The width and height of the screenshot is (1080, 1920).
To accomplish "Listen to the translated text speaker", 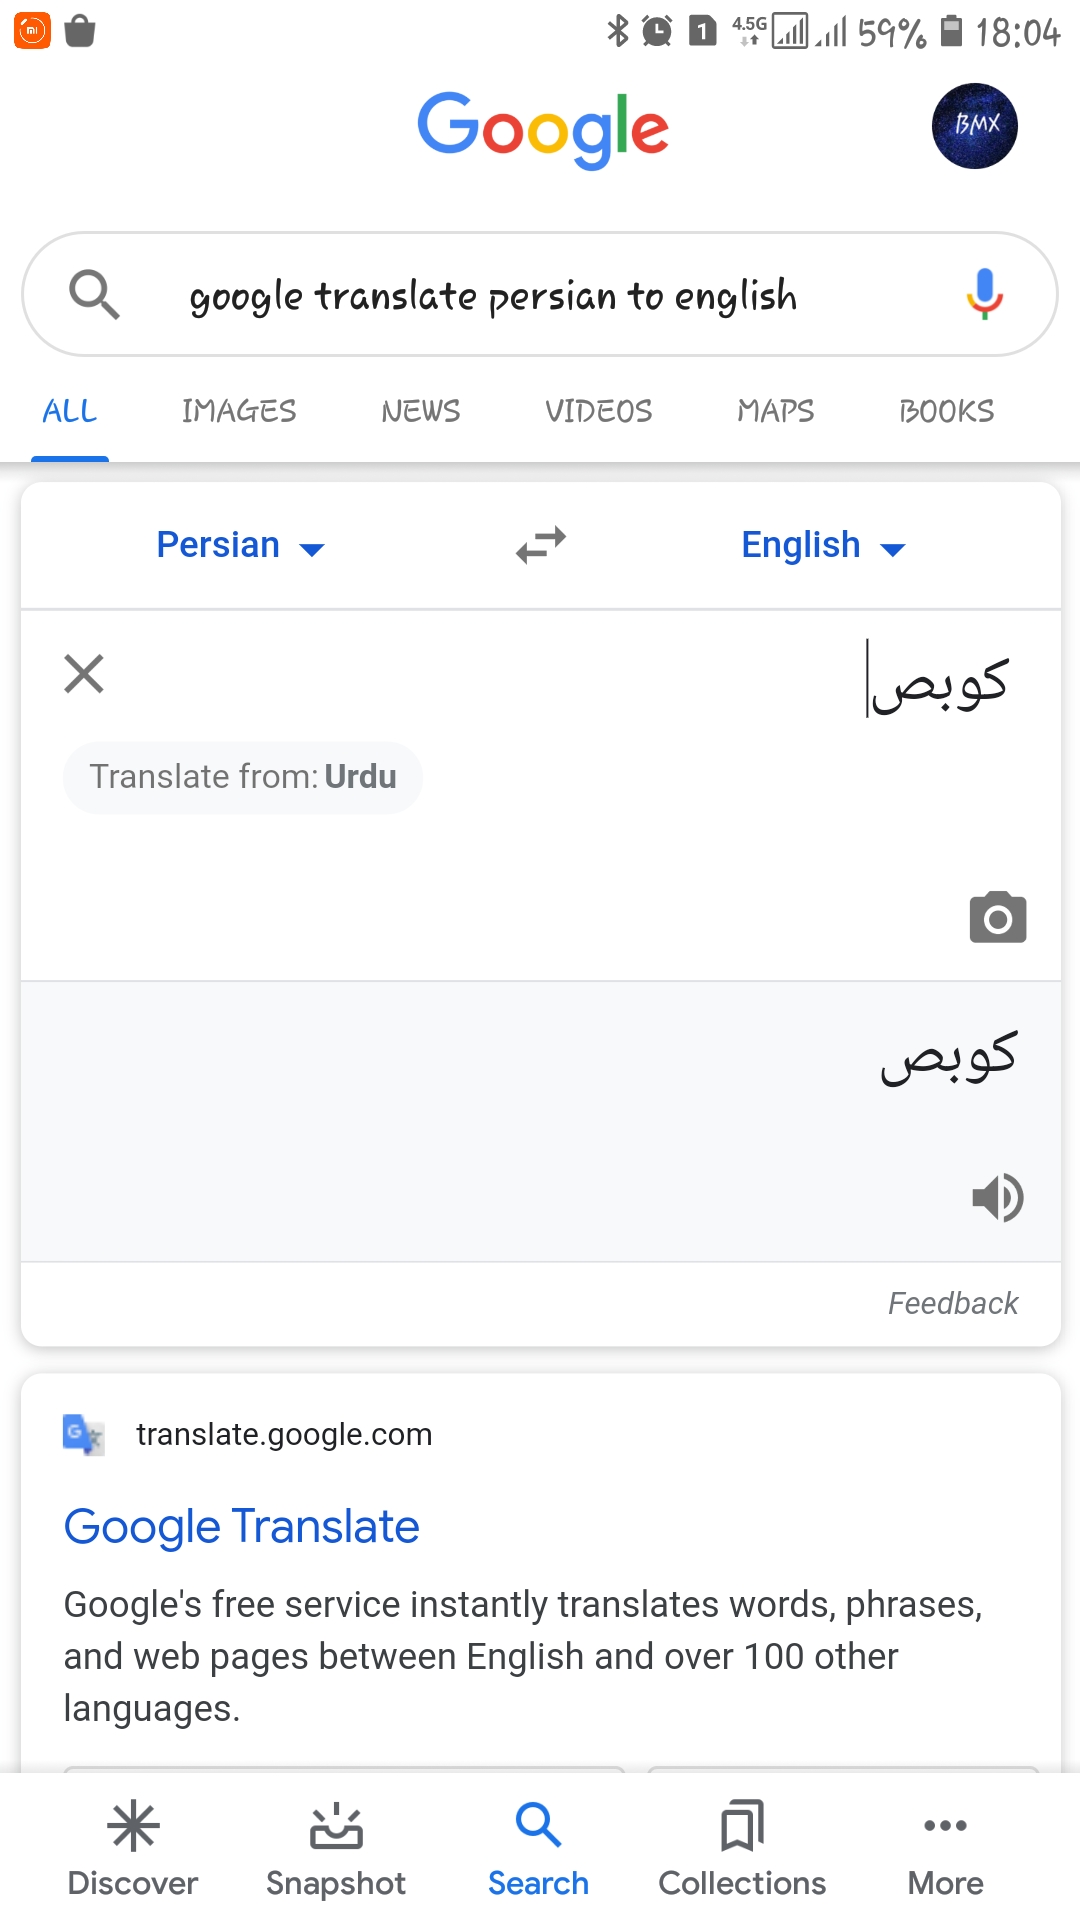I will 997,1197.
